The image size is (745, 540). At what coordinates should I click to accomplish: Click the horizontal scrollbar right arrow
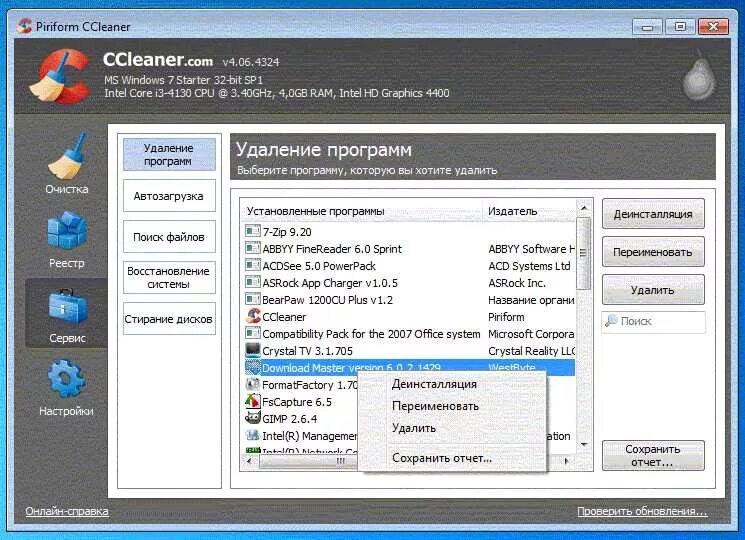[x=566, y=461]
